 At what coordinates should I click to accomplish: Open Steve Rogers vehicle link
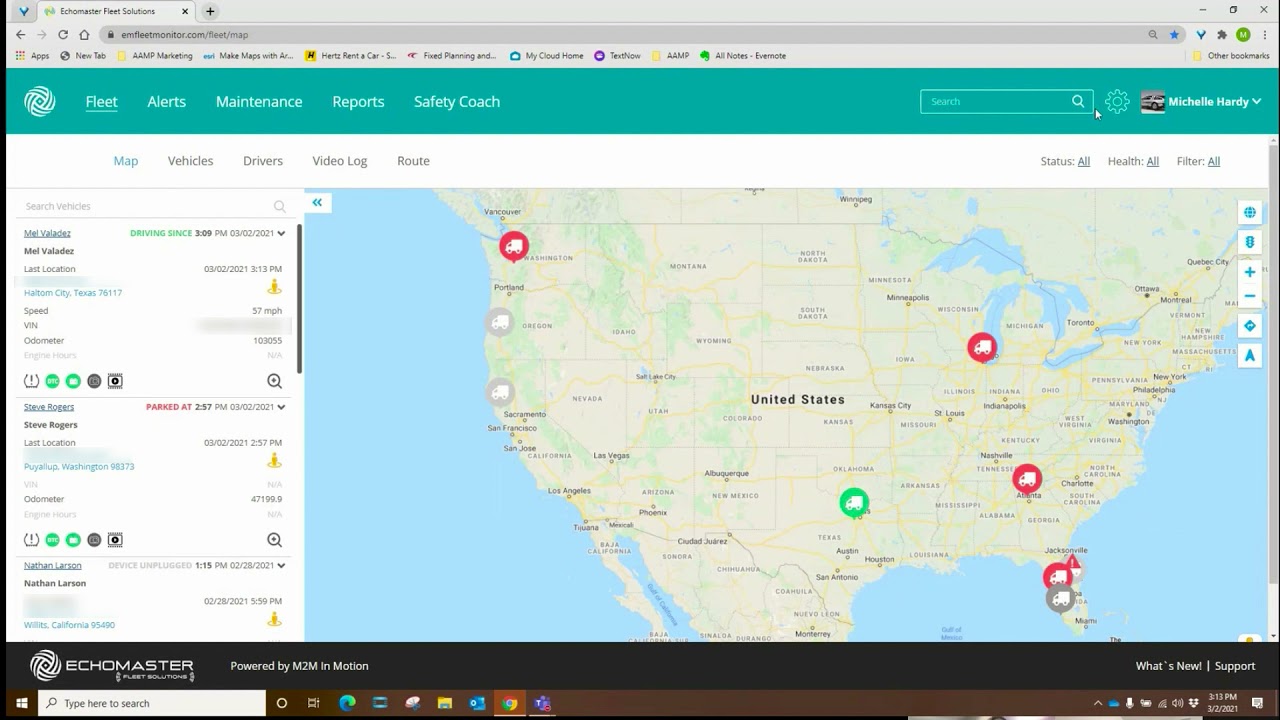click(x=49, y=407)
